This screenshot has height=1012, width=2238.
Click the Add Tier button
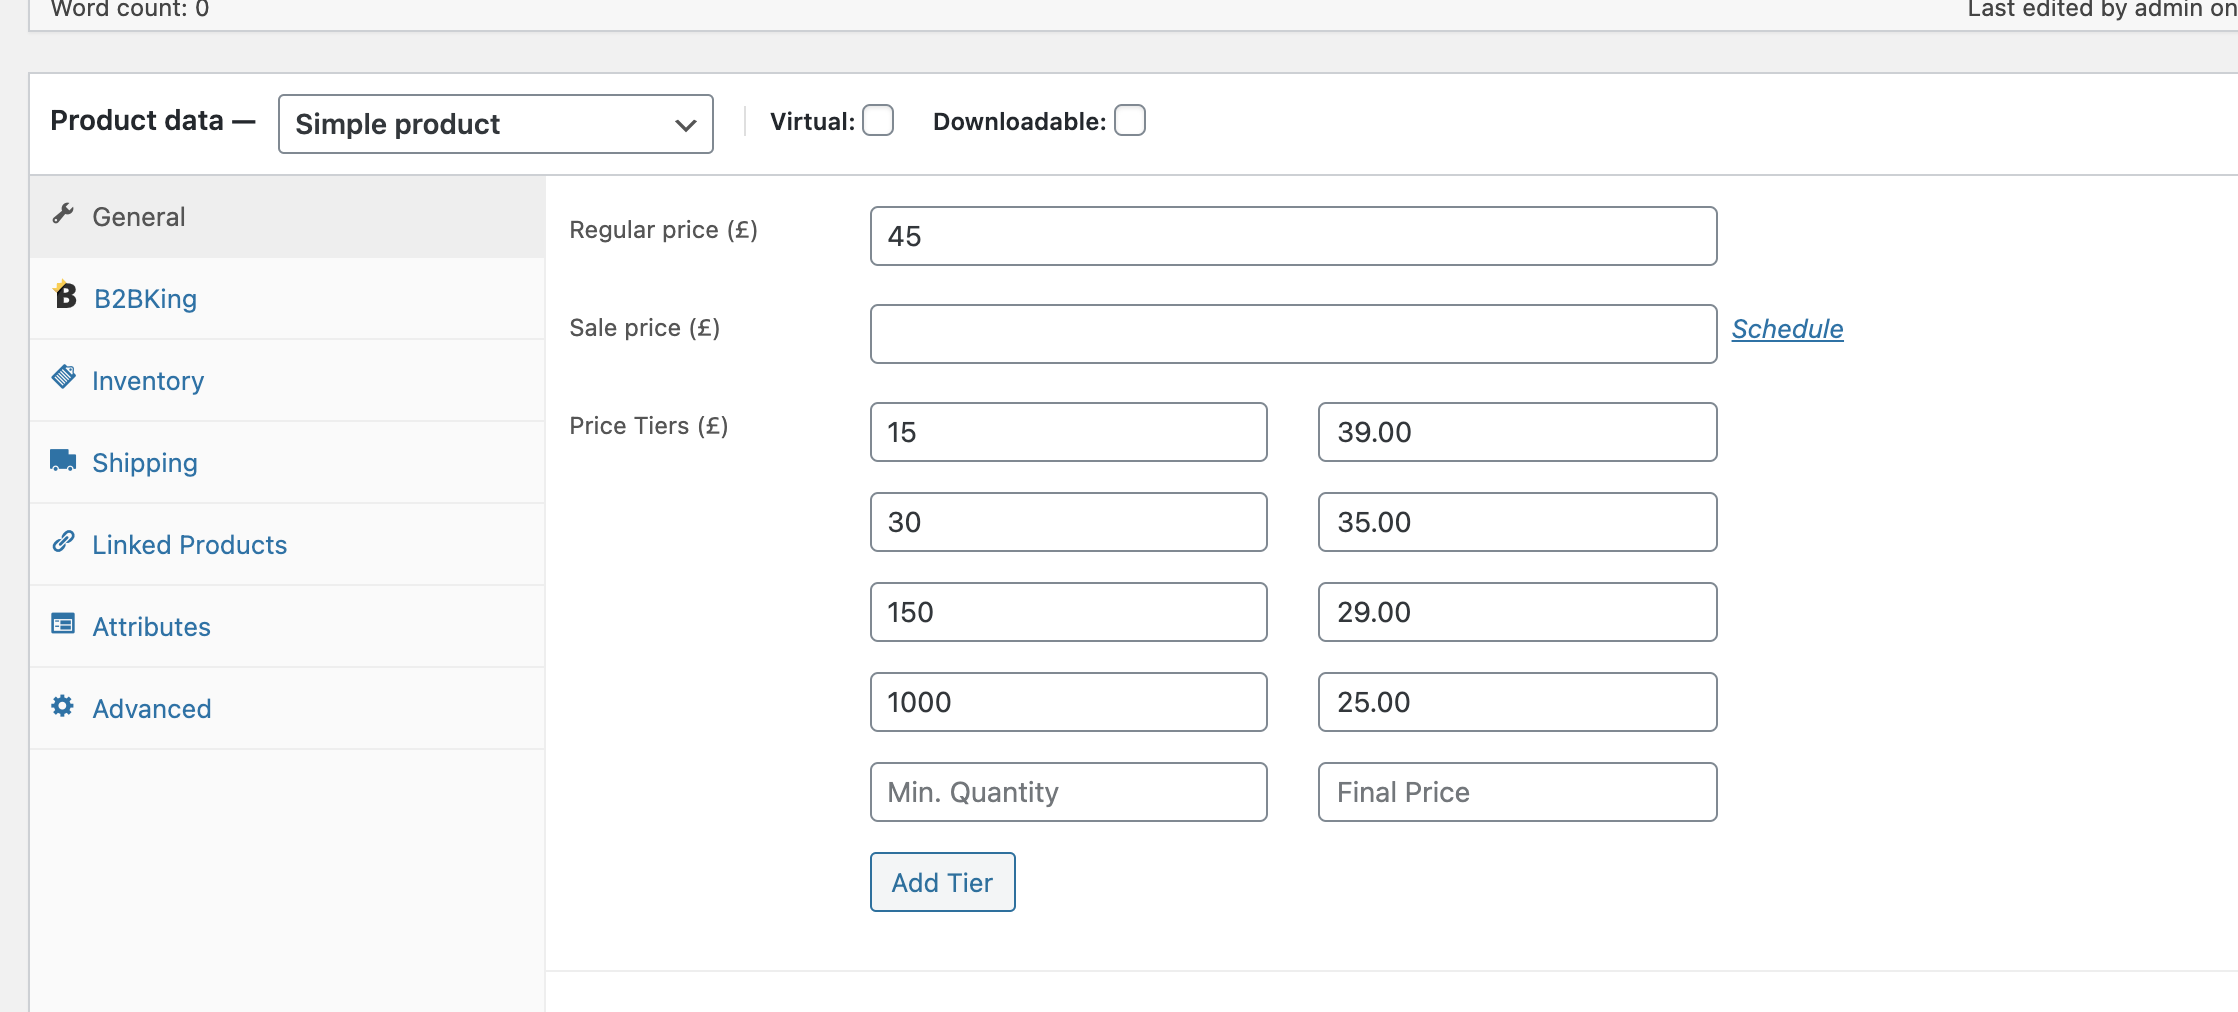coord(943,882)
